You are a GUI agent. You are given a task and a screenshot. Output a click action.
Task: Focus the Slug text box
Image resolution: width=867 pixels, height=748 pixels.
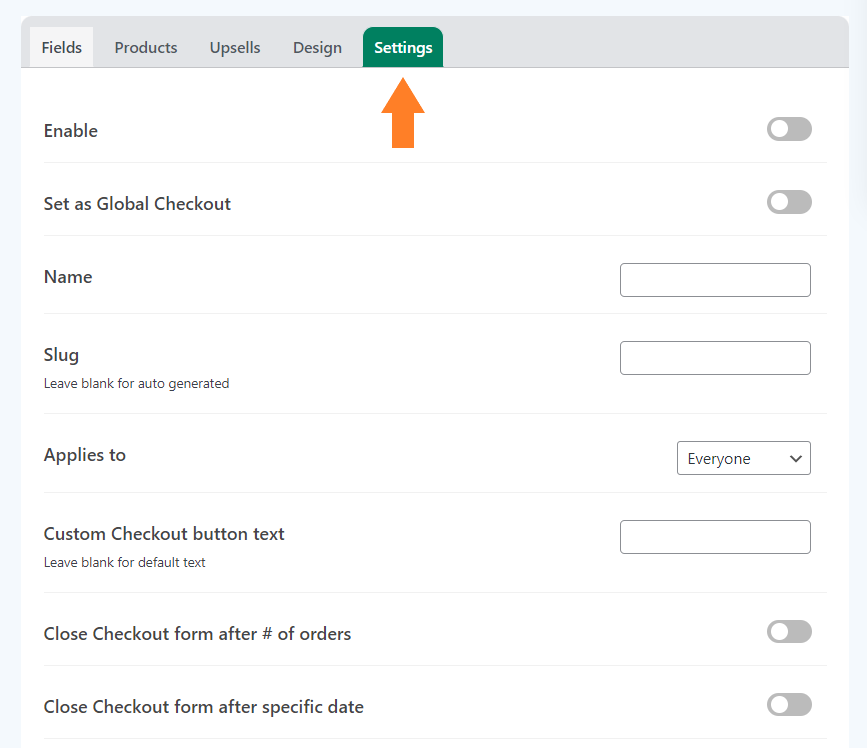[715, 358]
